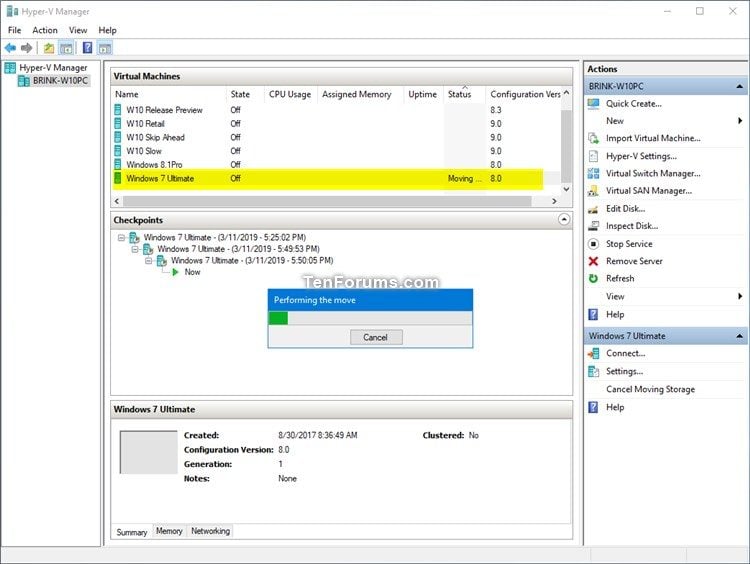Collapse the Checkpoints pane with round arrow
The image size is (750, 564).
tap(564, 220)
